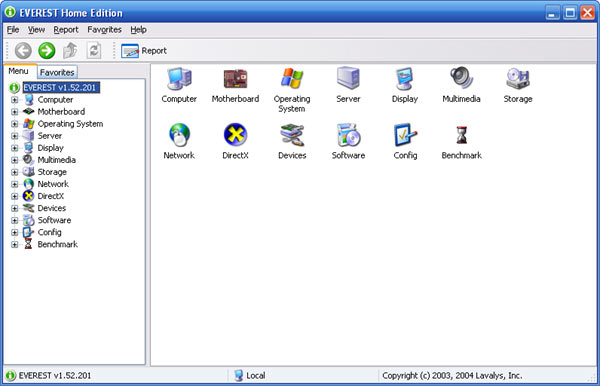This screenshot has width=600, height=386.
Task: Open the Report menu
Action: tap(66, 30)
